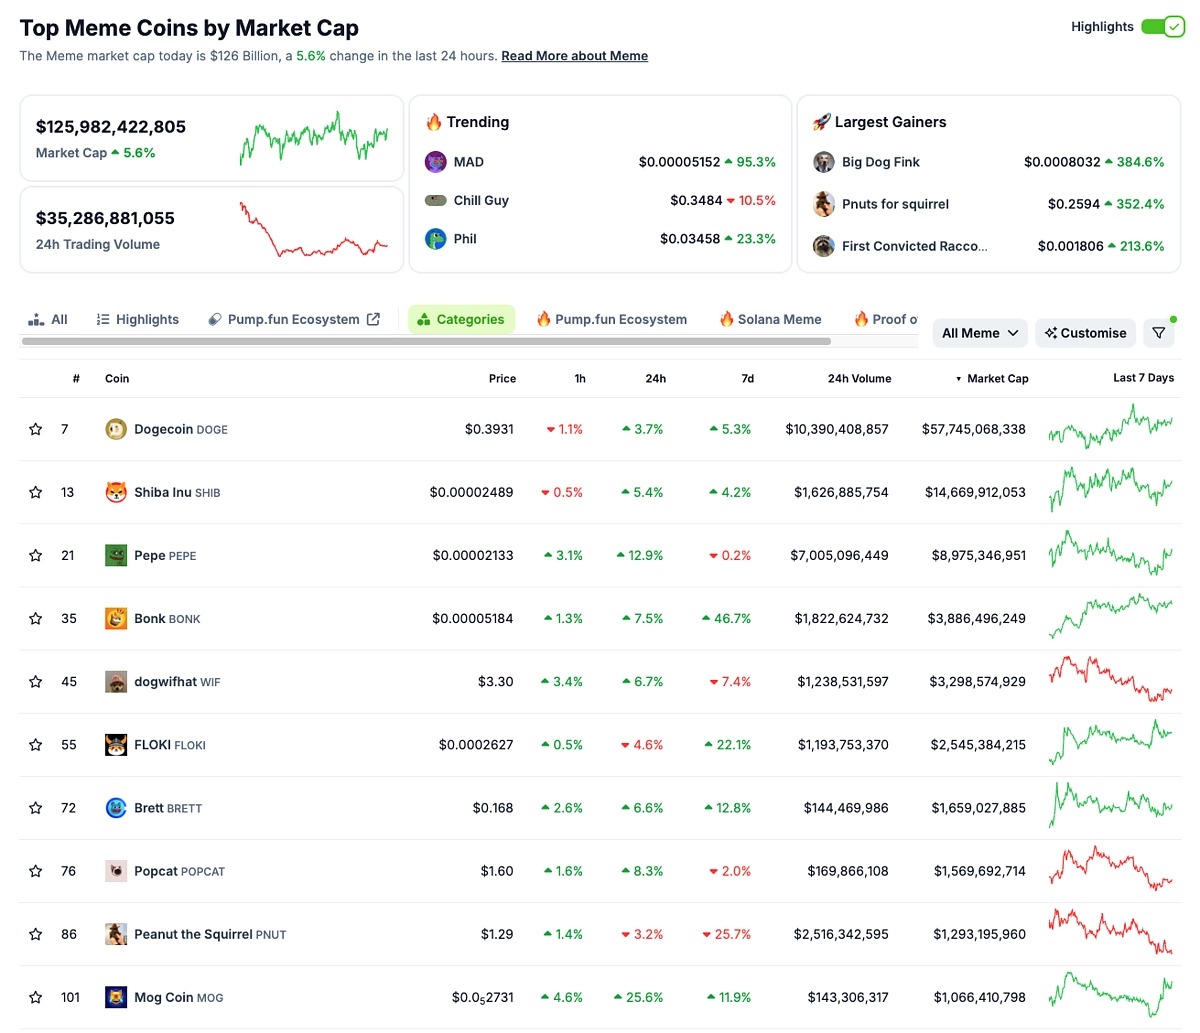This screenshot has width=1200, height=1033.
Task: Click the Dogecoin coin logo
Action: (x=118, y=428)
